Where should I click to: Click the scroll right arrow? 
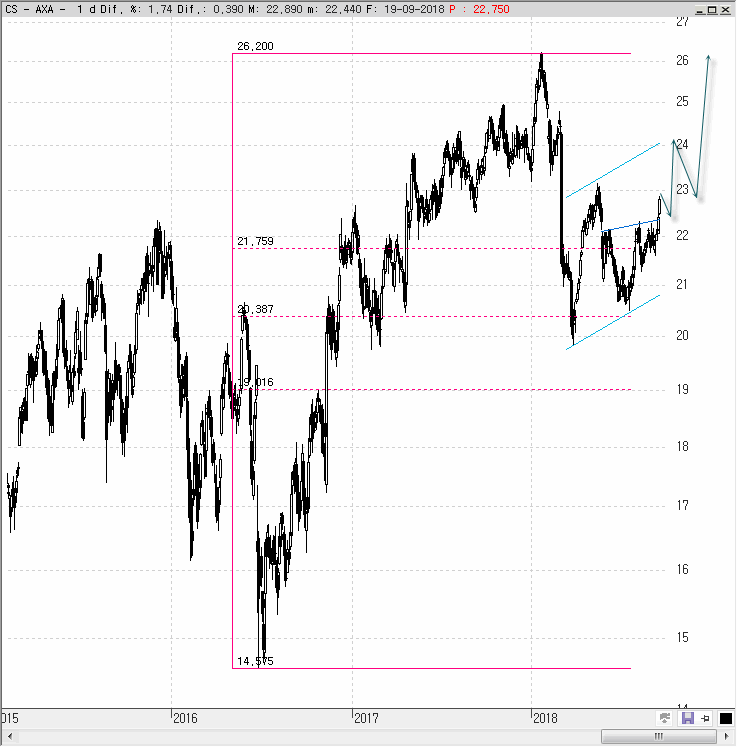(x=727, y=737)
